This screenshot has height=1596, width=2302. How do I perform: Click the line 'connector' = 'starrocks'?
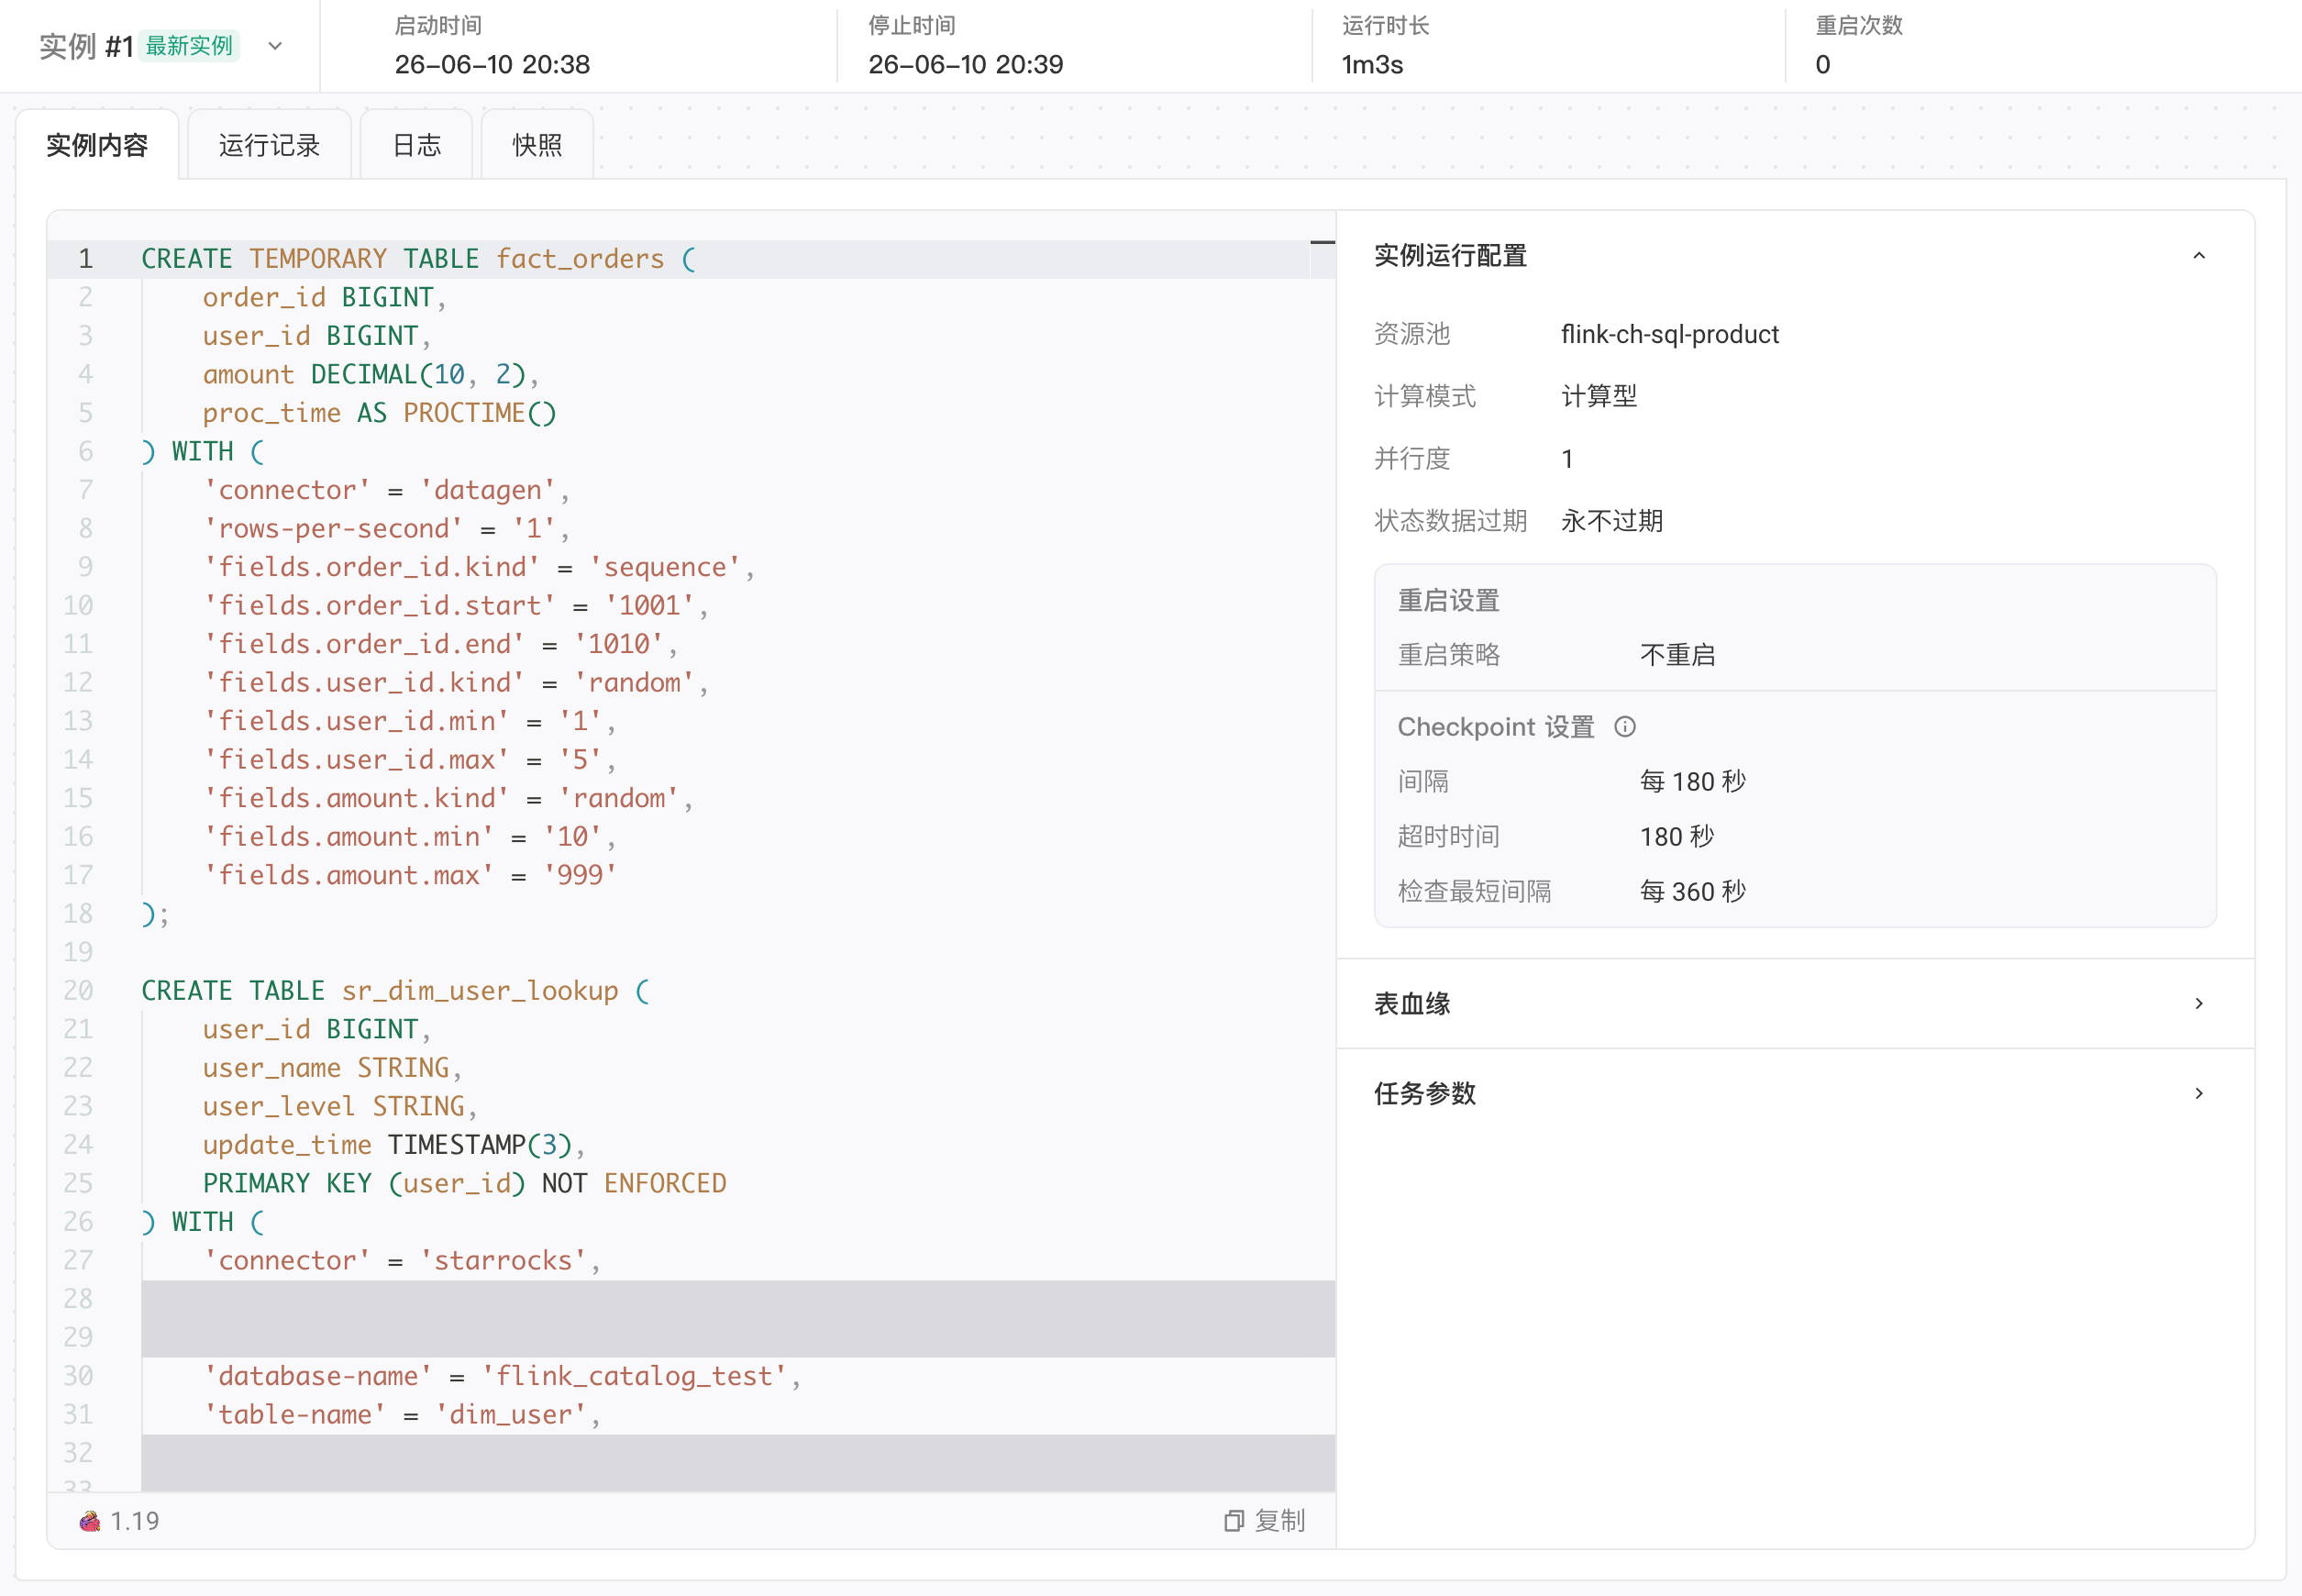click(401, 1260)
